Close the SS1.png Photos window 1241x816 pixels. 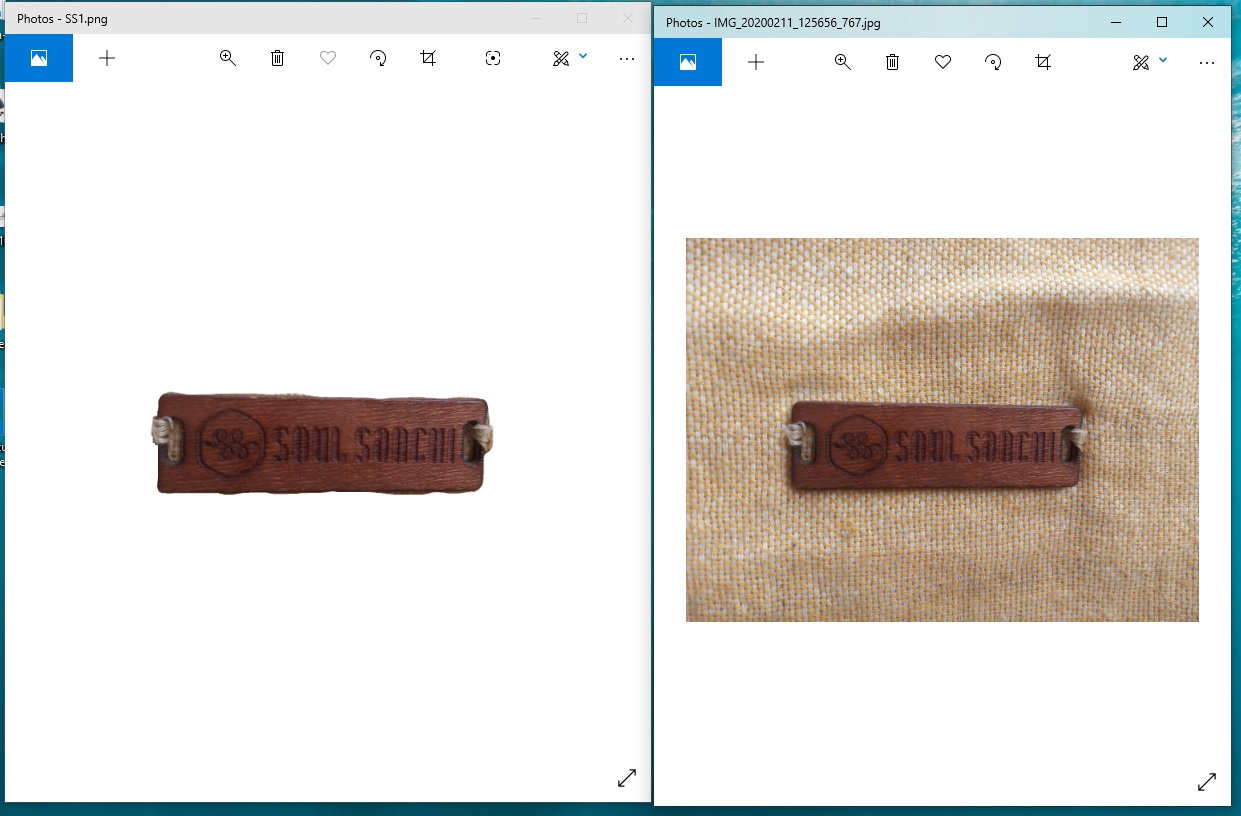pyautogui.click(x=628, y=18)
